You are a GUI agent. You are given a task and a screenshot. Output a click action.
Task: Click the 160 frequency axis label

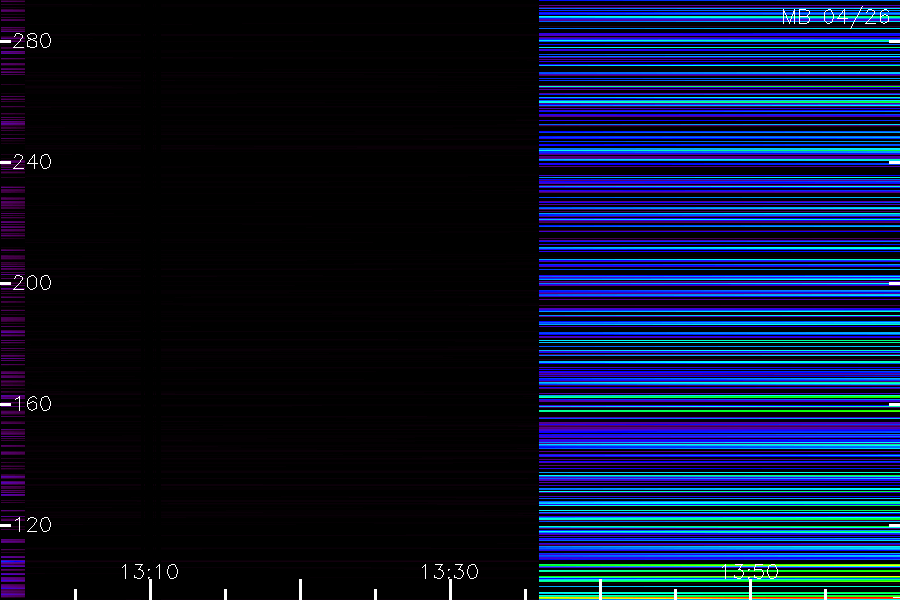click(x=32, y=404)
